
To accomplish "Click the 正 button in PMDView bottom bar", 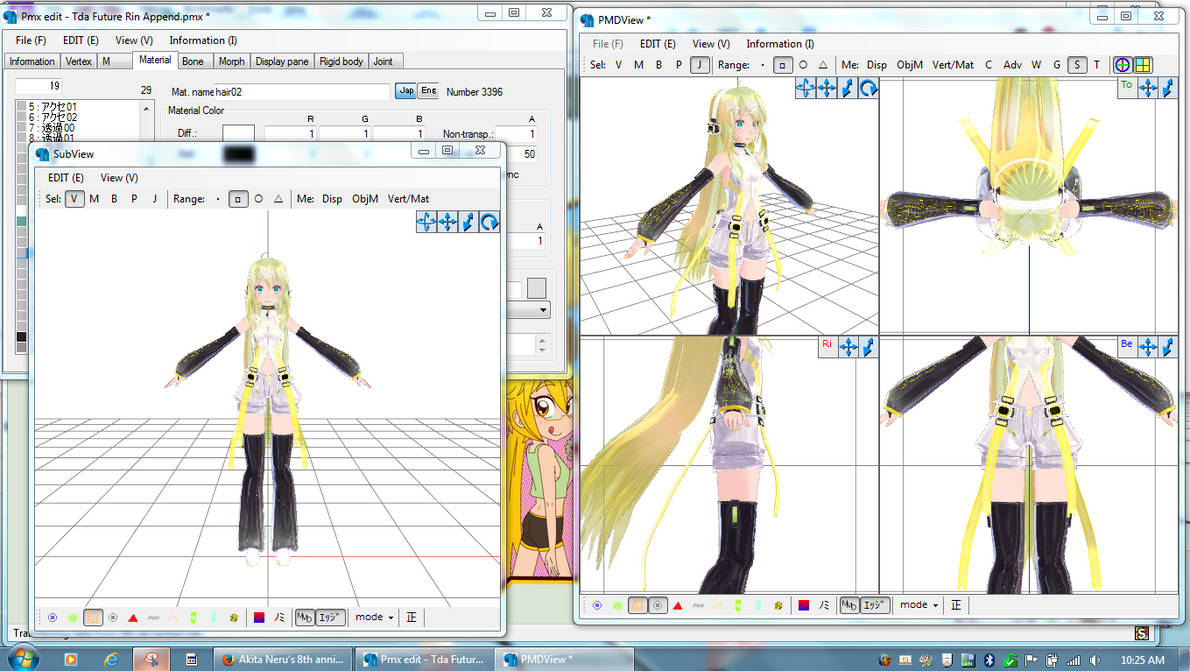I will coord(955,605).
